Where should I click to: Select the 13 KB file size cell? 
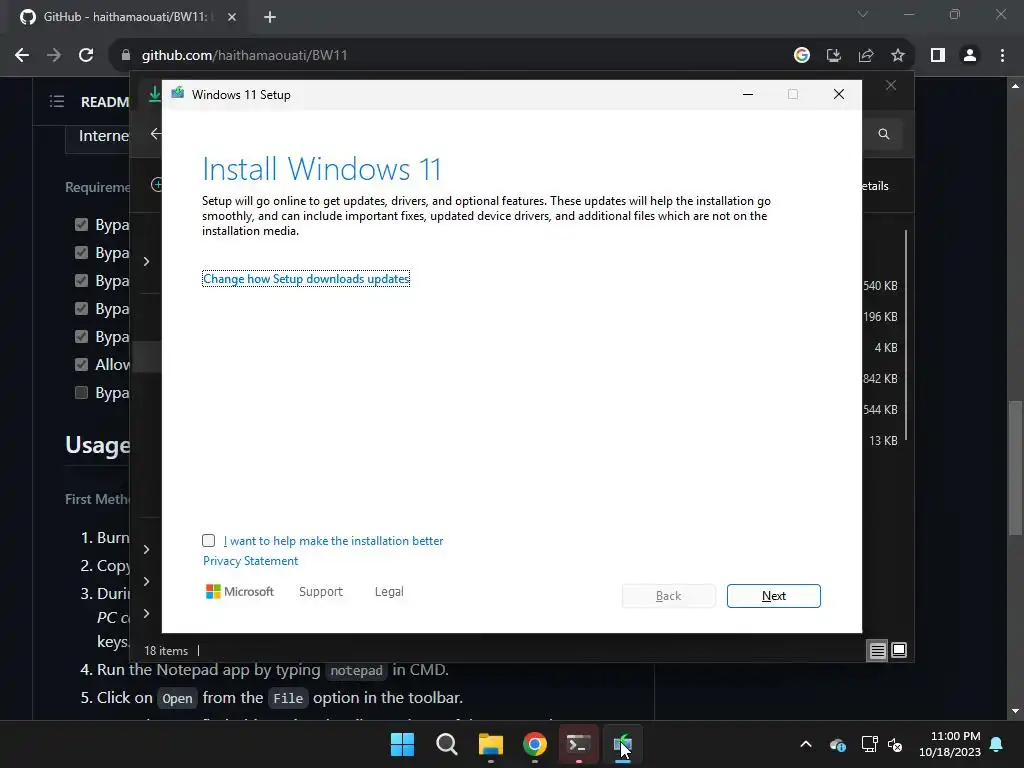coord(883,441)
